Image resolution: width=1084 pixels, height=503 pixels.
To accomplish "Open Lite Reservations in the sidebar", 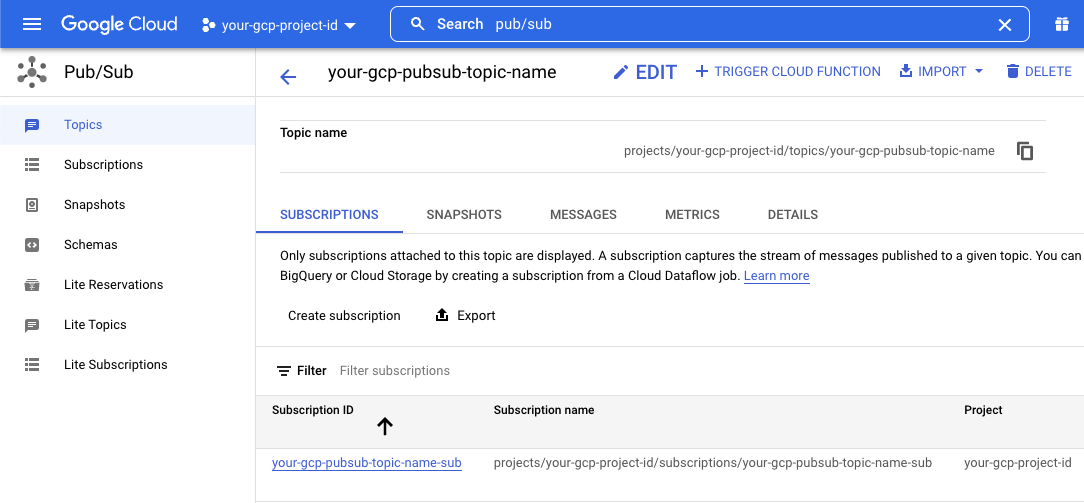I will [127, 285].
